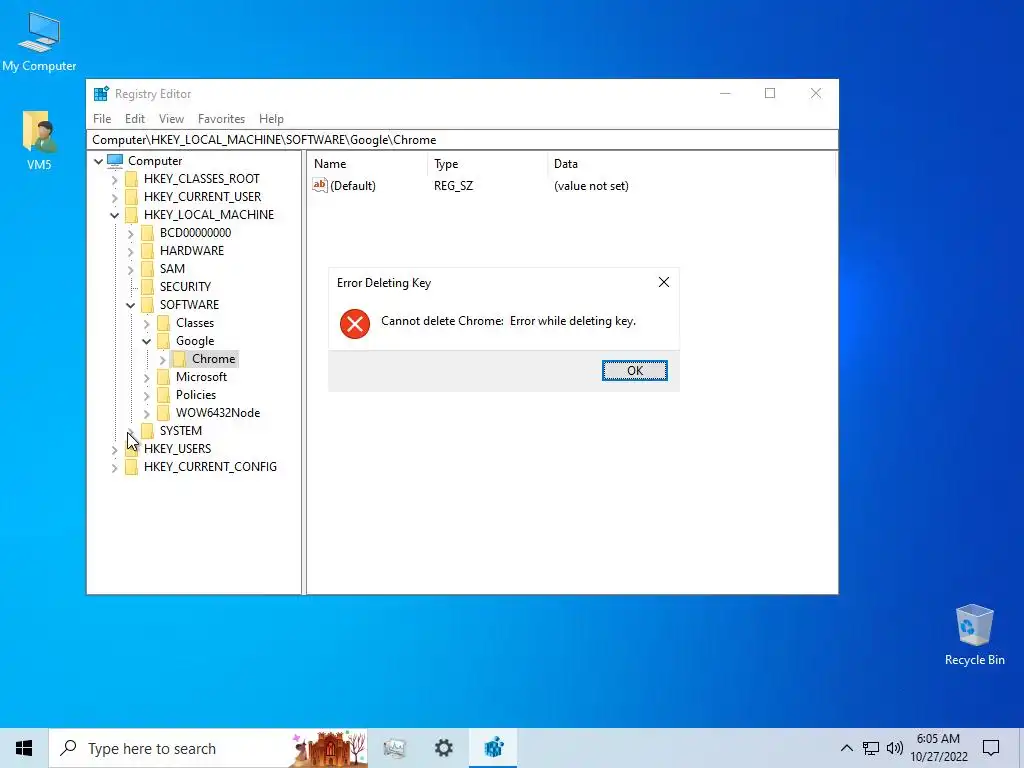Screen dimensions: 1024x768
Task: Select the SECURITY folder icon
Action: point(148,287)
